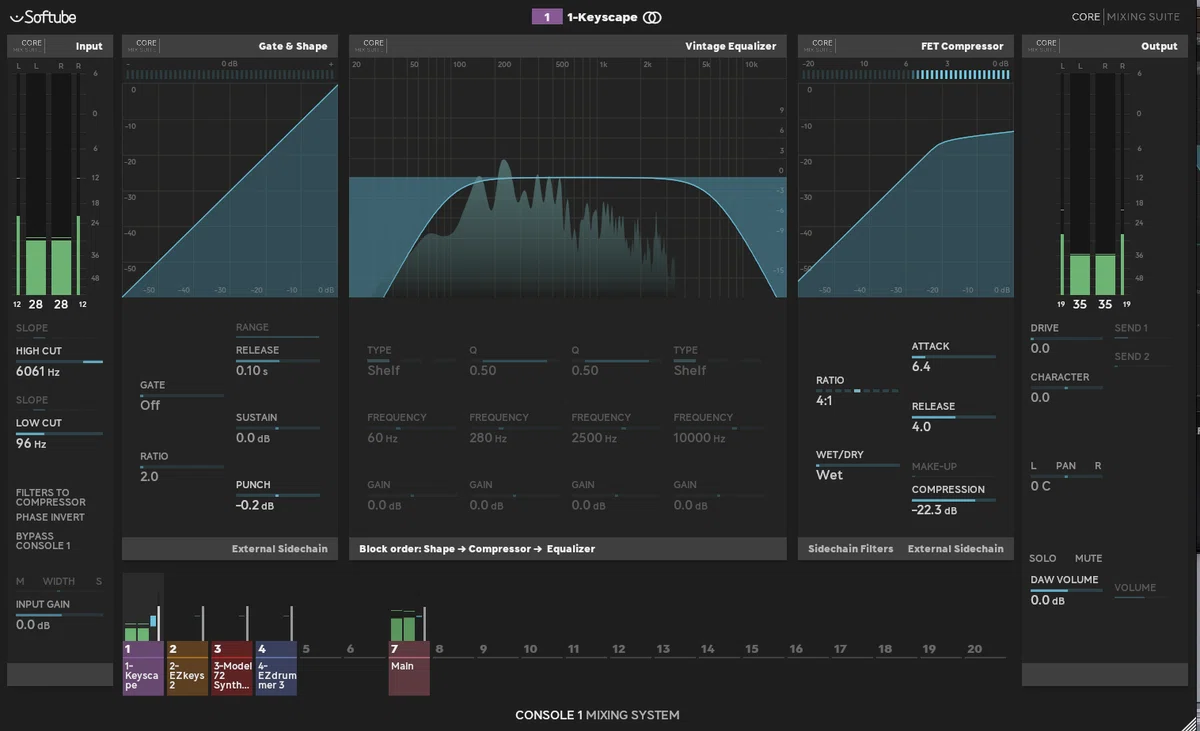Image resolution: width=1200 pixels, height=731 pixels.
Task: Click the CORE badge in Vintage Equalizer section
Action: click(373, 45)
